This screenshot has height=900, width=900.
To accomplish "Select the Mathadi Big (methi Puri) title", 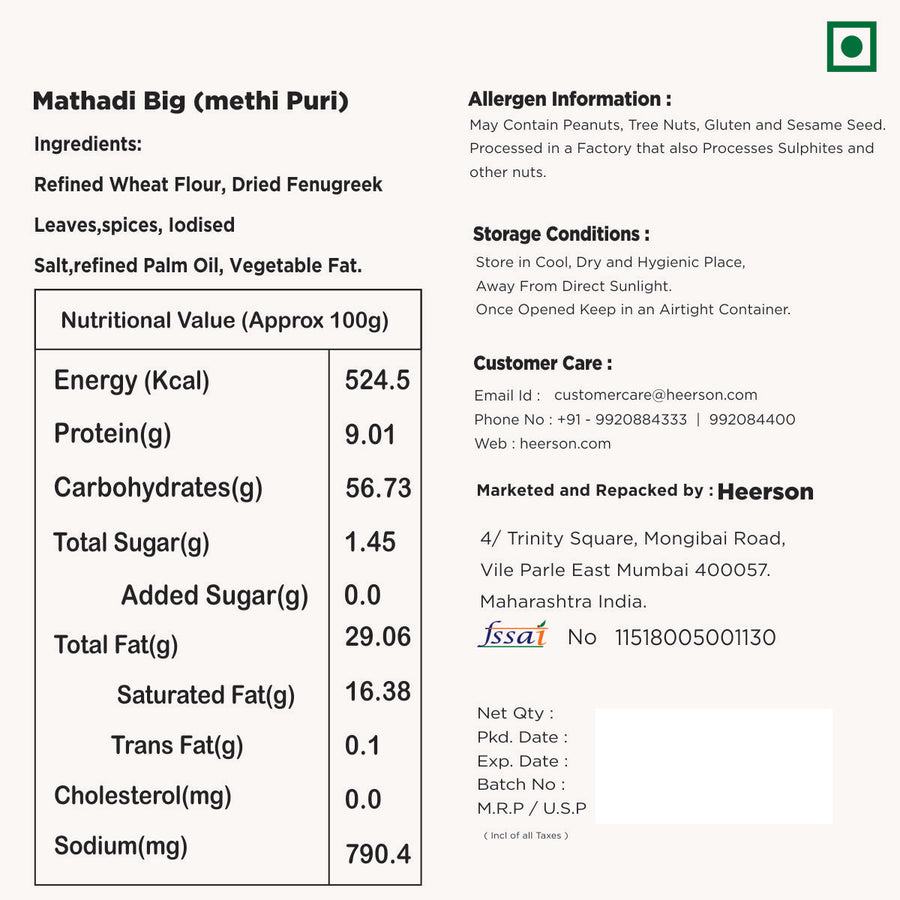I will click(190, 101).
